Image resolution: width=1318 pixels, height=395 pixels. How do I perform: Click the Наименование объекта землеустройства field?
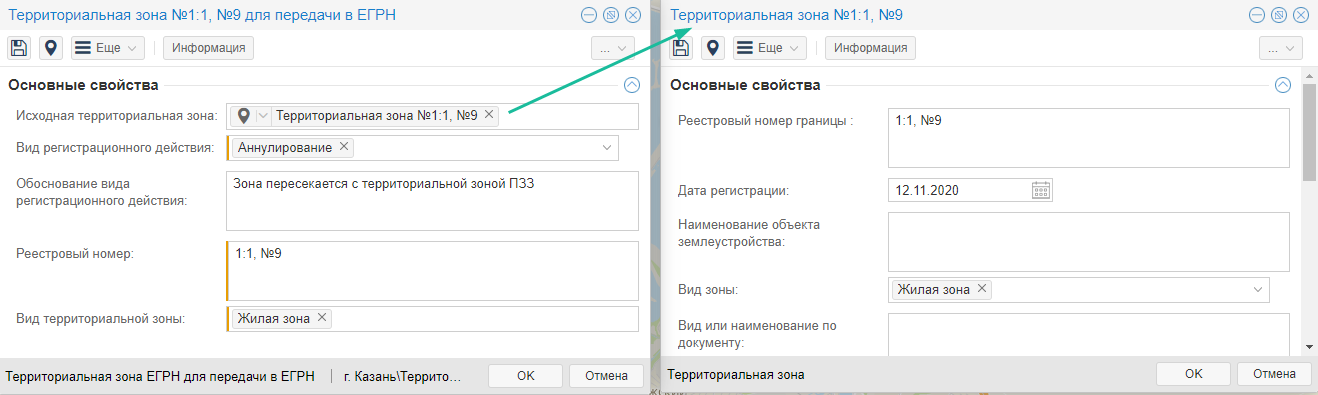click(x=1088, y=242)
